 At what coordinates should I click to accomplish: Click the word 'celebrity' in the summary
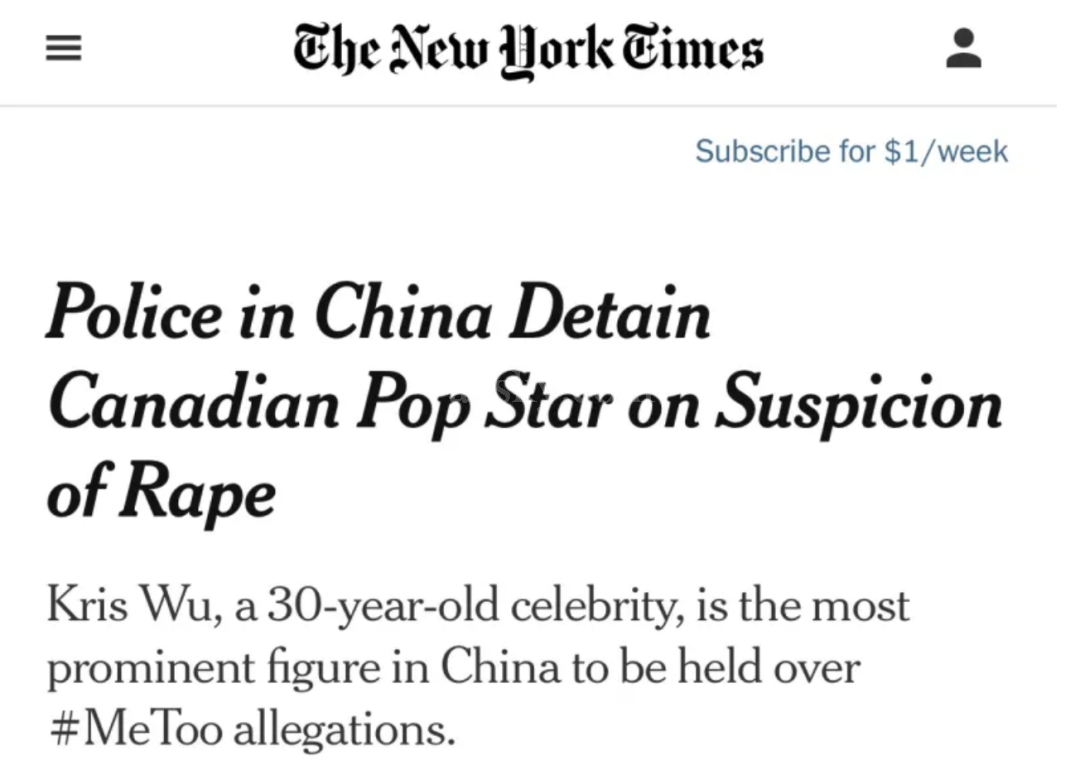[x=582, y=606]
